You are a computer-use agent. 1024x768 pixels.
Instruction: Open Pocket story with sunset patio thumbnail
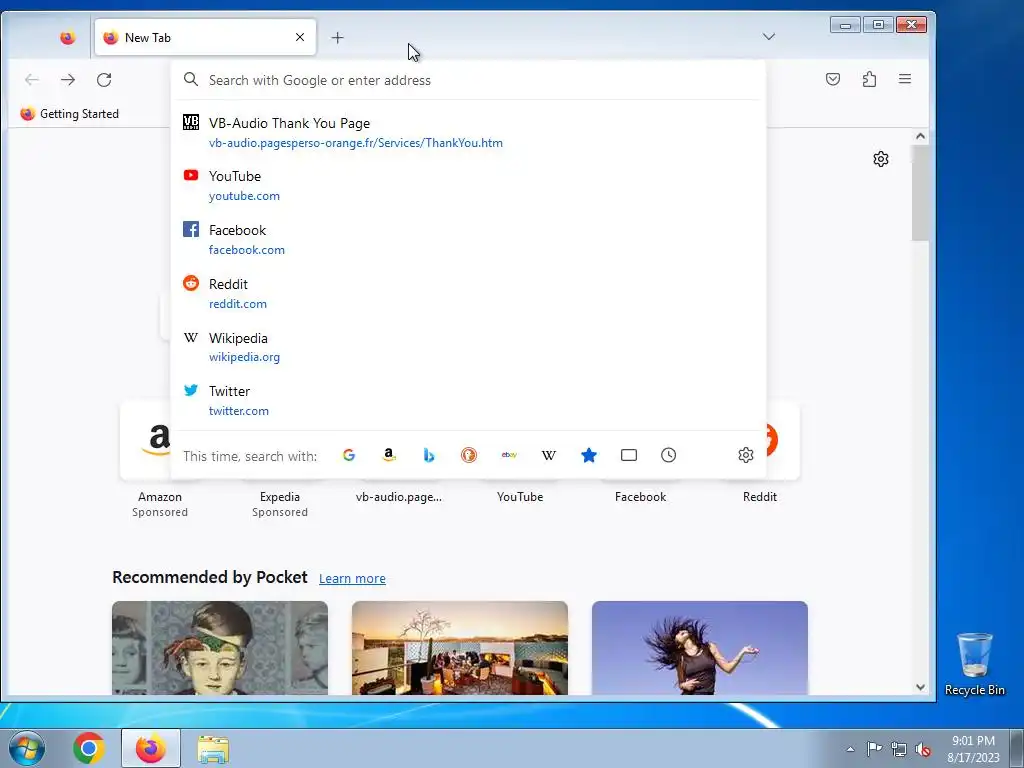point(460,648)
